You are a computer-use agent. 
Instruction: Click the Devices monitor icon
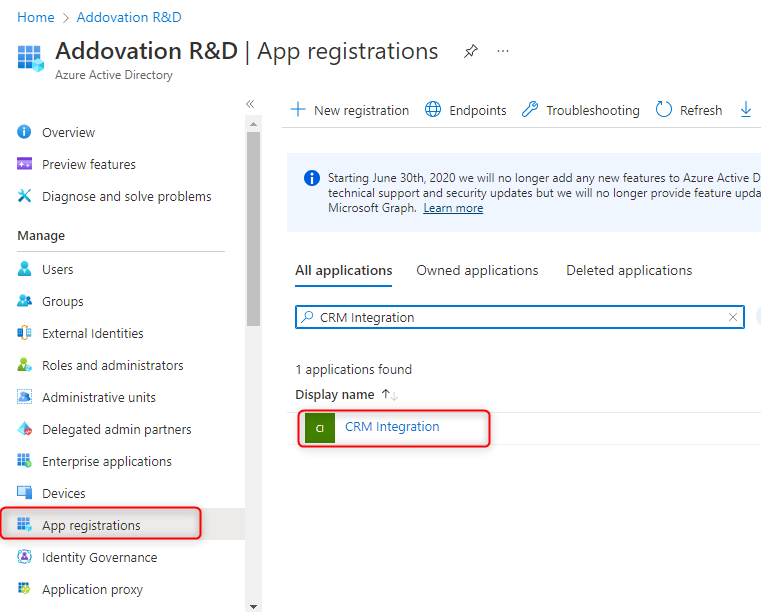(x=24, y=493)
